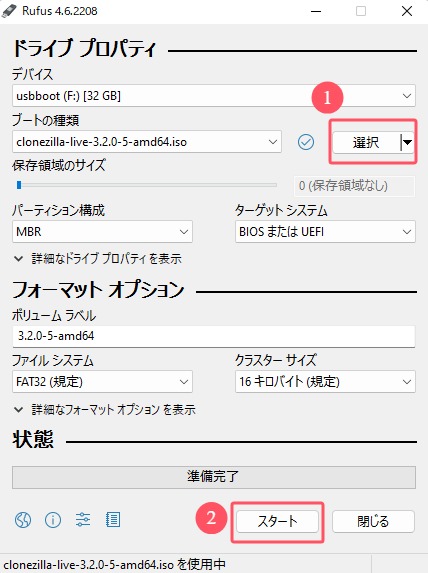Viewport: 428px width, 573px height.
Task: Click the スタート button
Action: (x=277, y=521)
